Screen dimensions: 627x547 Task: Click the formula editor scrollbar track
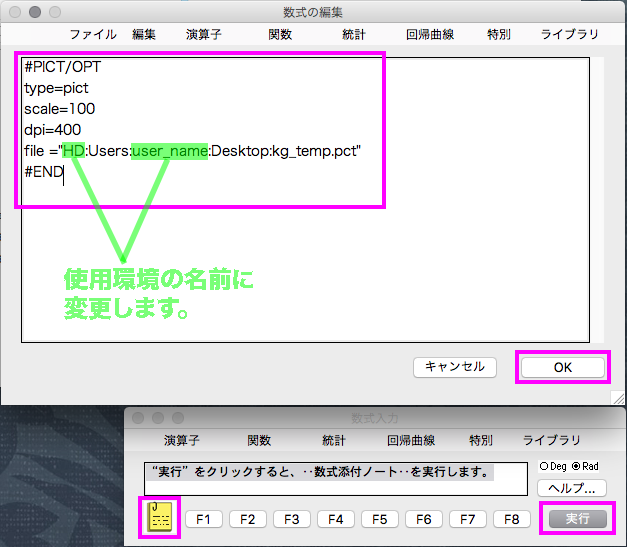pyautogui.click(x=597, y=200)
